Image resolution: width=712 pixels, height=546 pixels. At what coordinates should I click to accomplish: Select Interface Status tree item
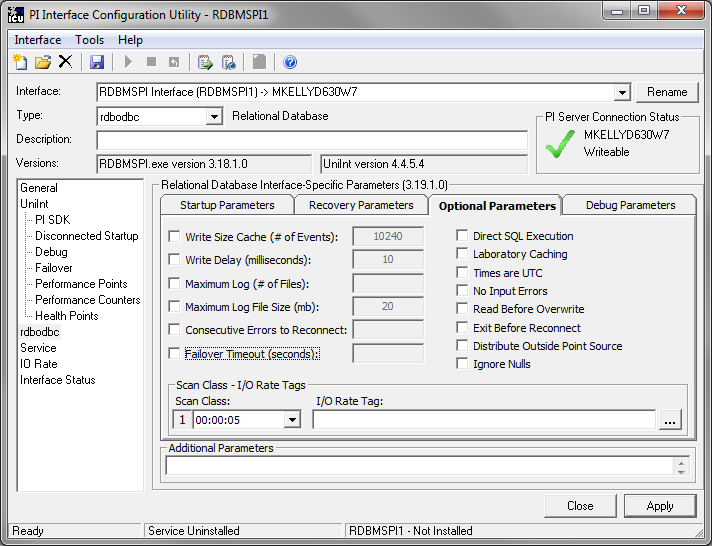(58, 380)
